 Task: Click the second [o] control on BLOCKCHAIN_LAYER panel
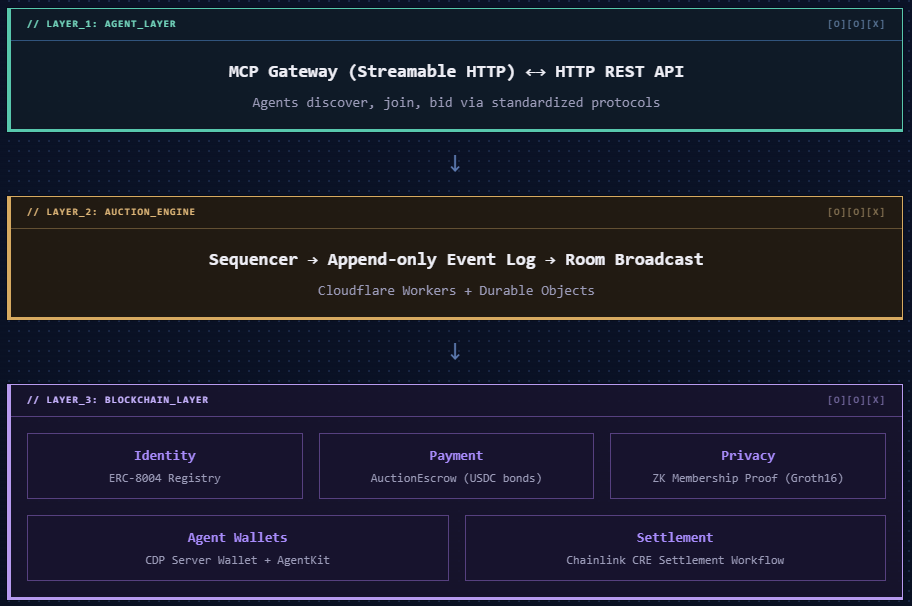(x=856, y=400)
